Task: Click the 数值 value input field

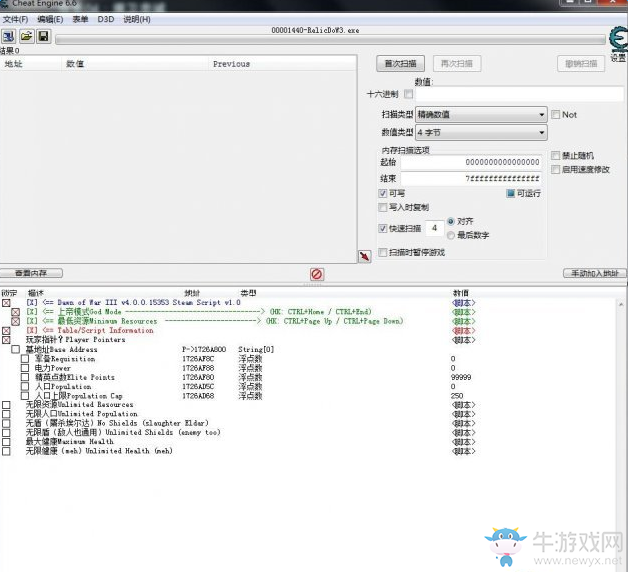Action: (519, 95)
